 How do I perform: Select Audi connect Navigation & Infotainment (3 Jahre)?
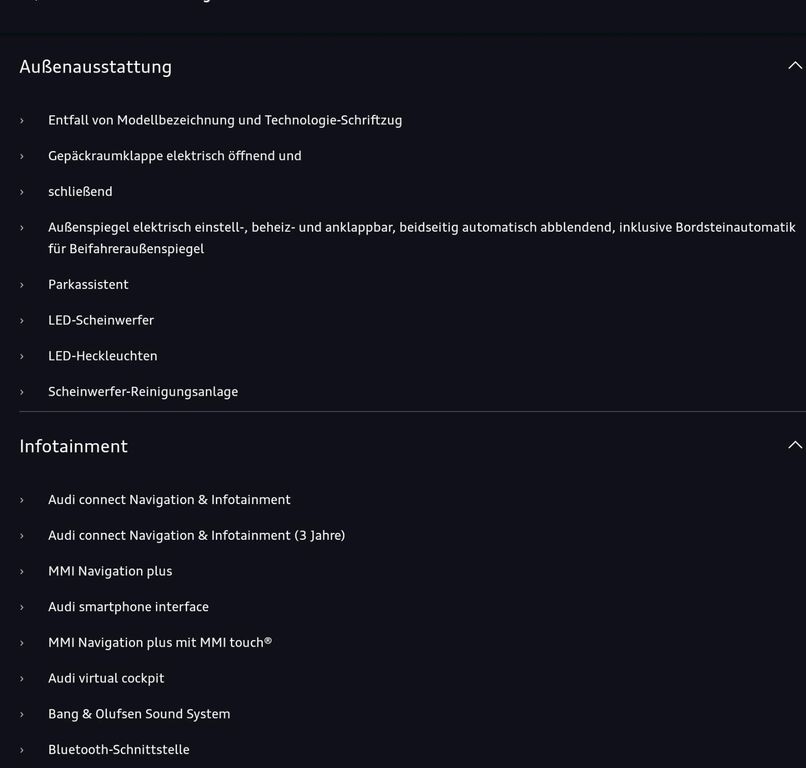point(196,536)
